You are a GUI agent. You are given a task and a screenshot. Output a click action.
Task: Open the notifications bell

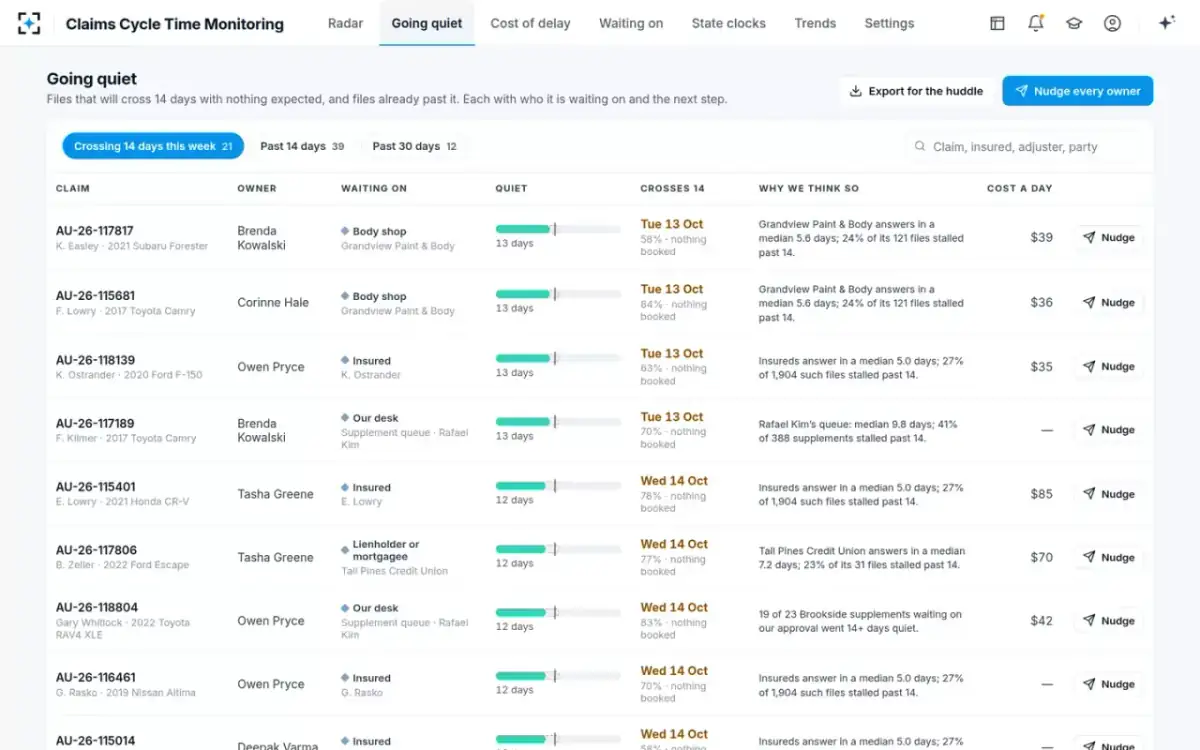[1036, 23]
